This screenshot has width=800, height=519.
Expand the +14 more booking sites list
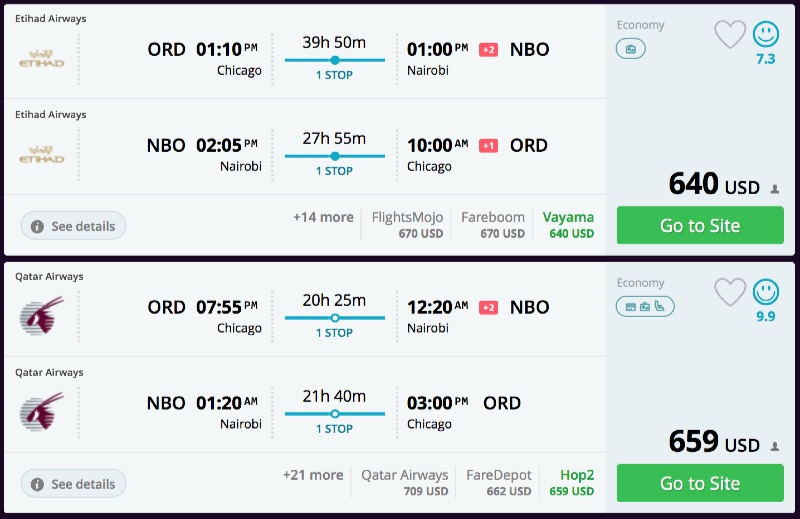tap(323, 217)
